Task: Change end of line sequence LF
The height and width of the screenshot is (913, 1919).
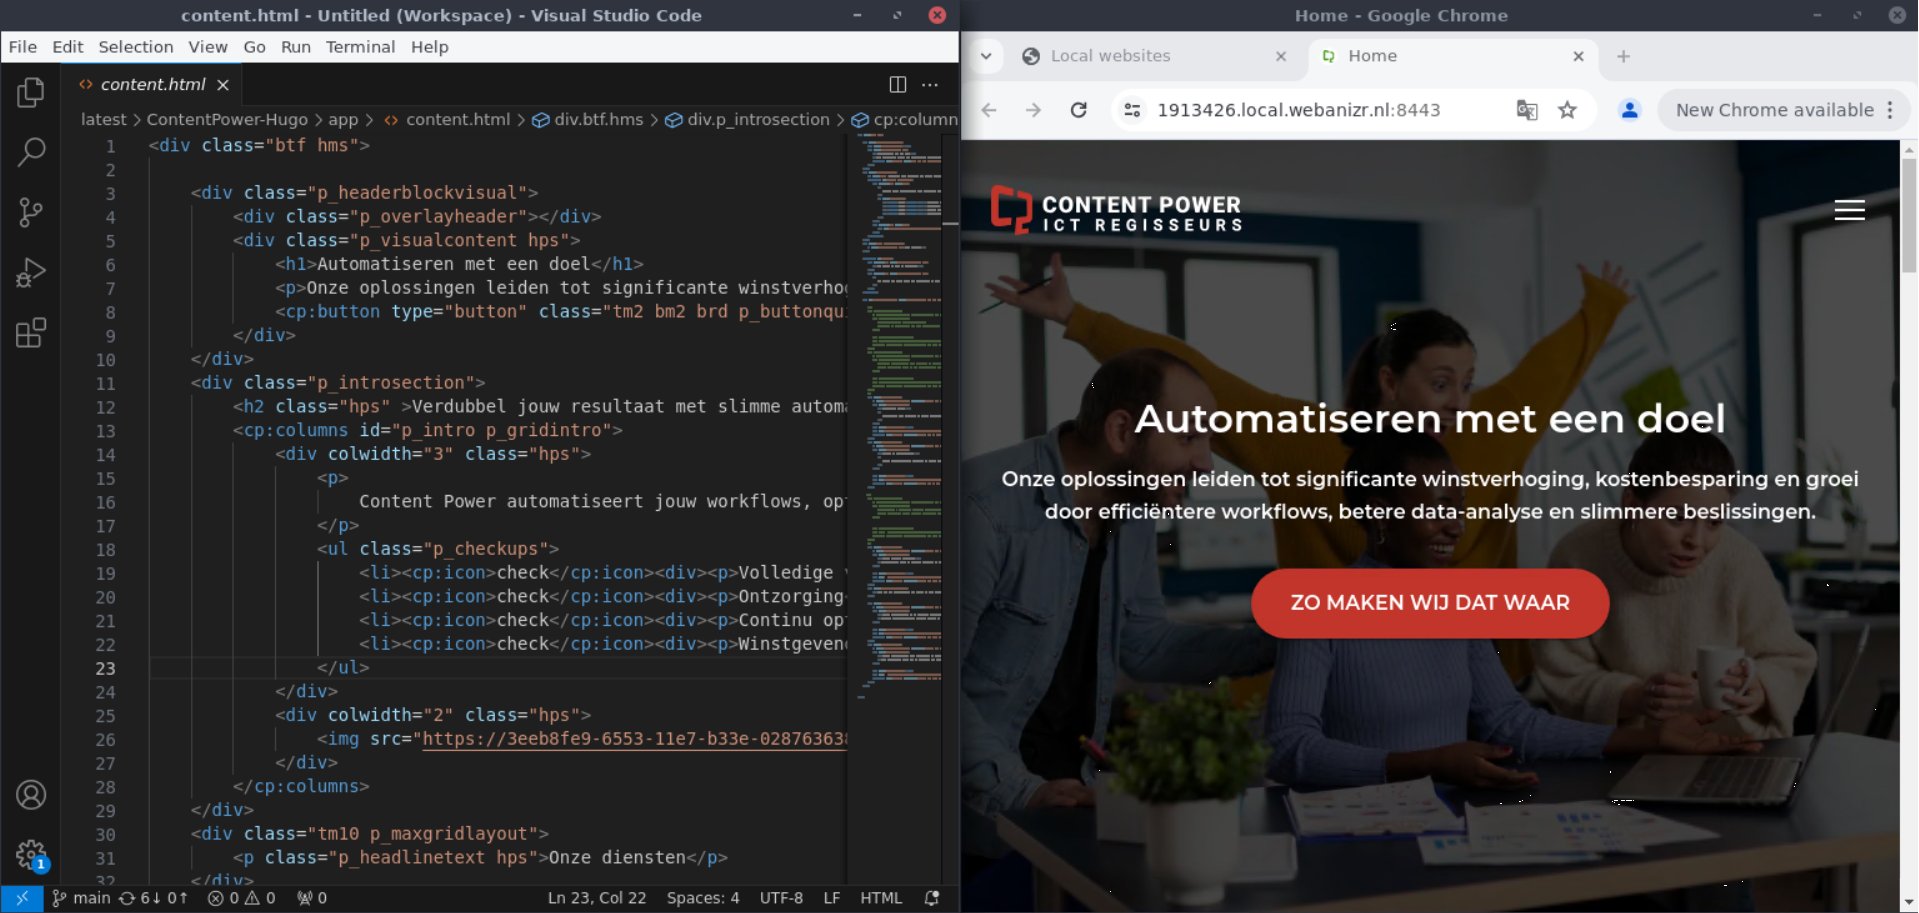Action: [x=831, y=898]
